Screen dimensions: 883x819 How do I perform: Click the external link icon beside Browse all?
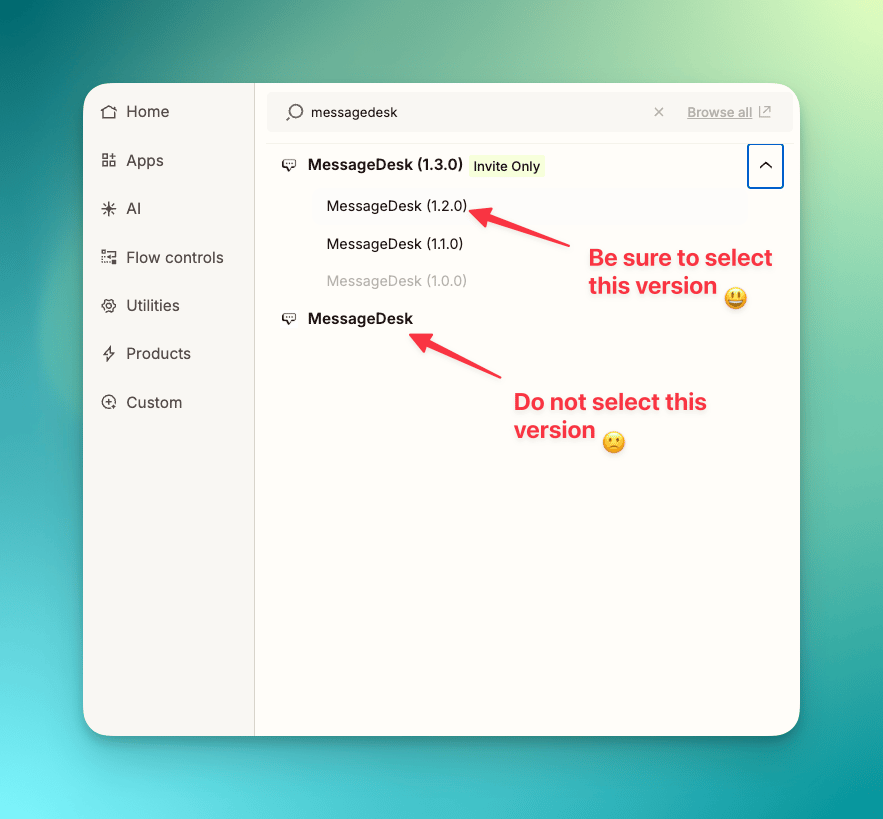[765, 112]
